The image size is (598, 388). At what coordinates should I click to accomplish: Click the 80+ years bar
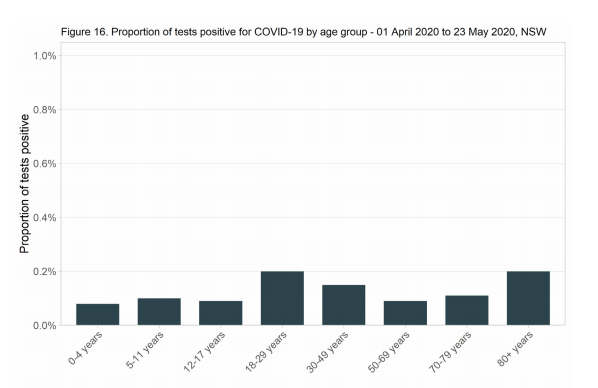[528, 298]
